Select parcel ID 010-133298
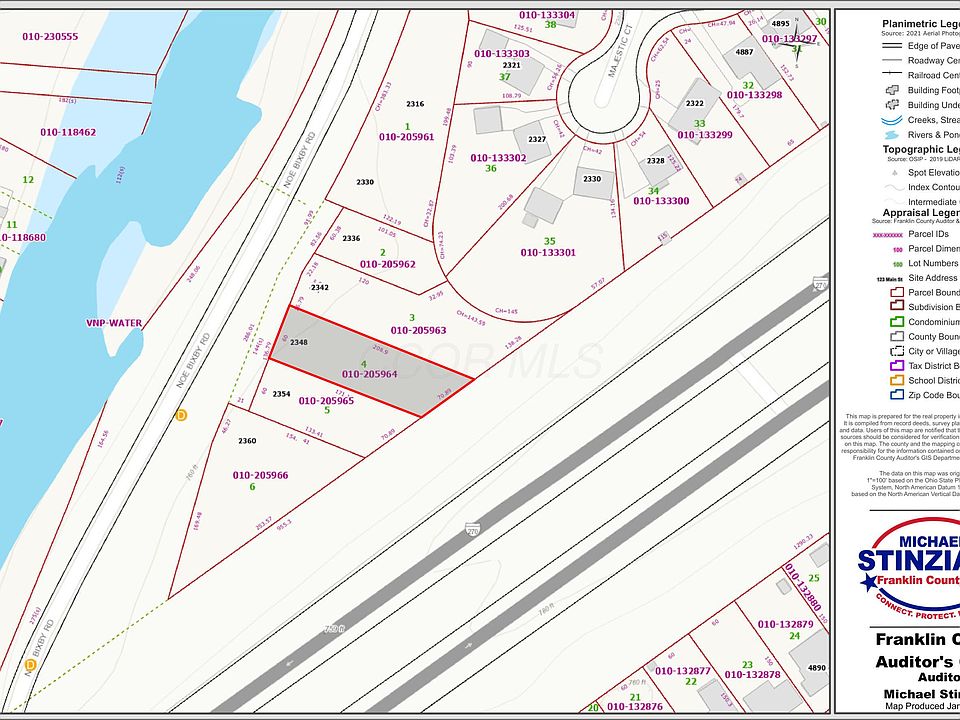The height and width of the screenshot is (720, 960). 754,95
